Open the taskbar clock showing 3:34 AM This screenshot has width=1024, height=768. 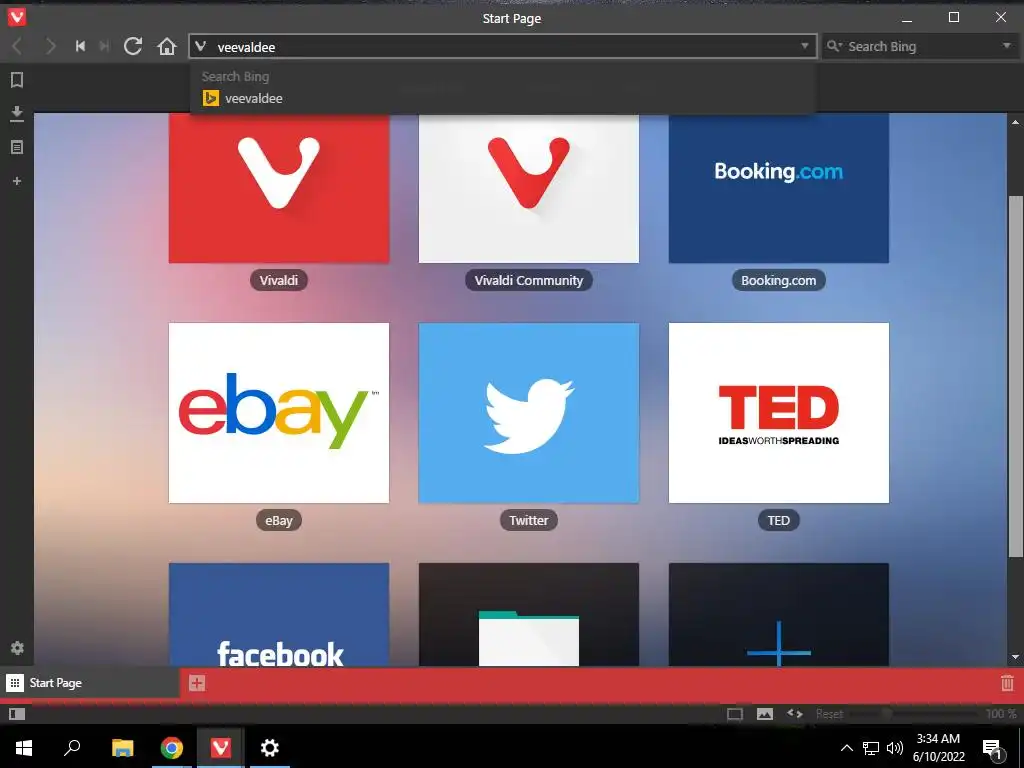coord(938,748)
